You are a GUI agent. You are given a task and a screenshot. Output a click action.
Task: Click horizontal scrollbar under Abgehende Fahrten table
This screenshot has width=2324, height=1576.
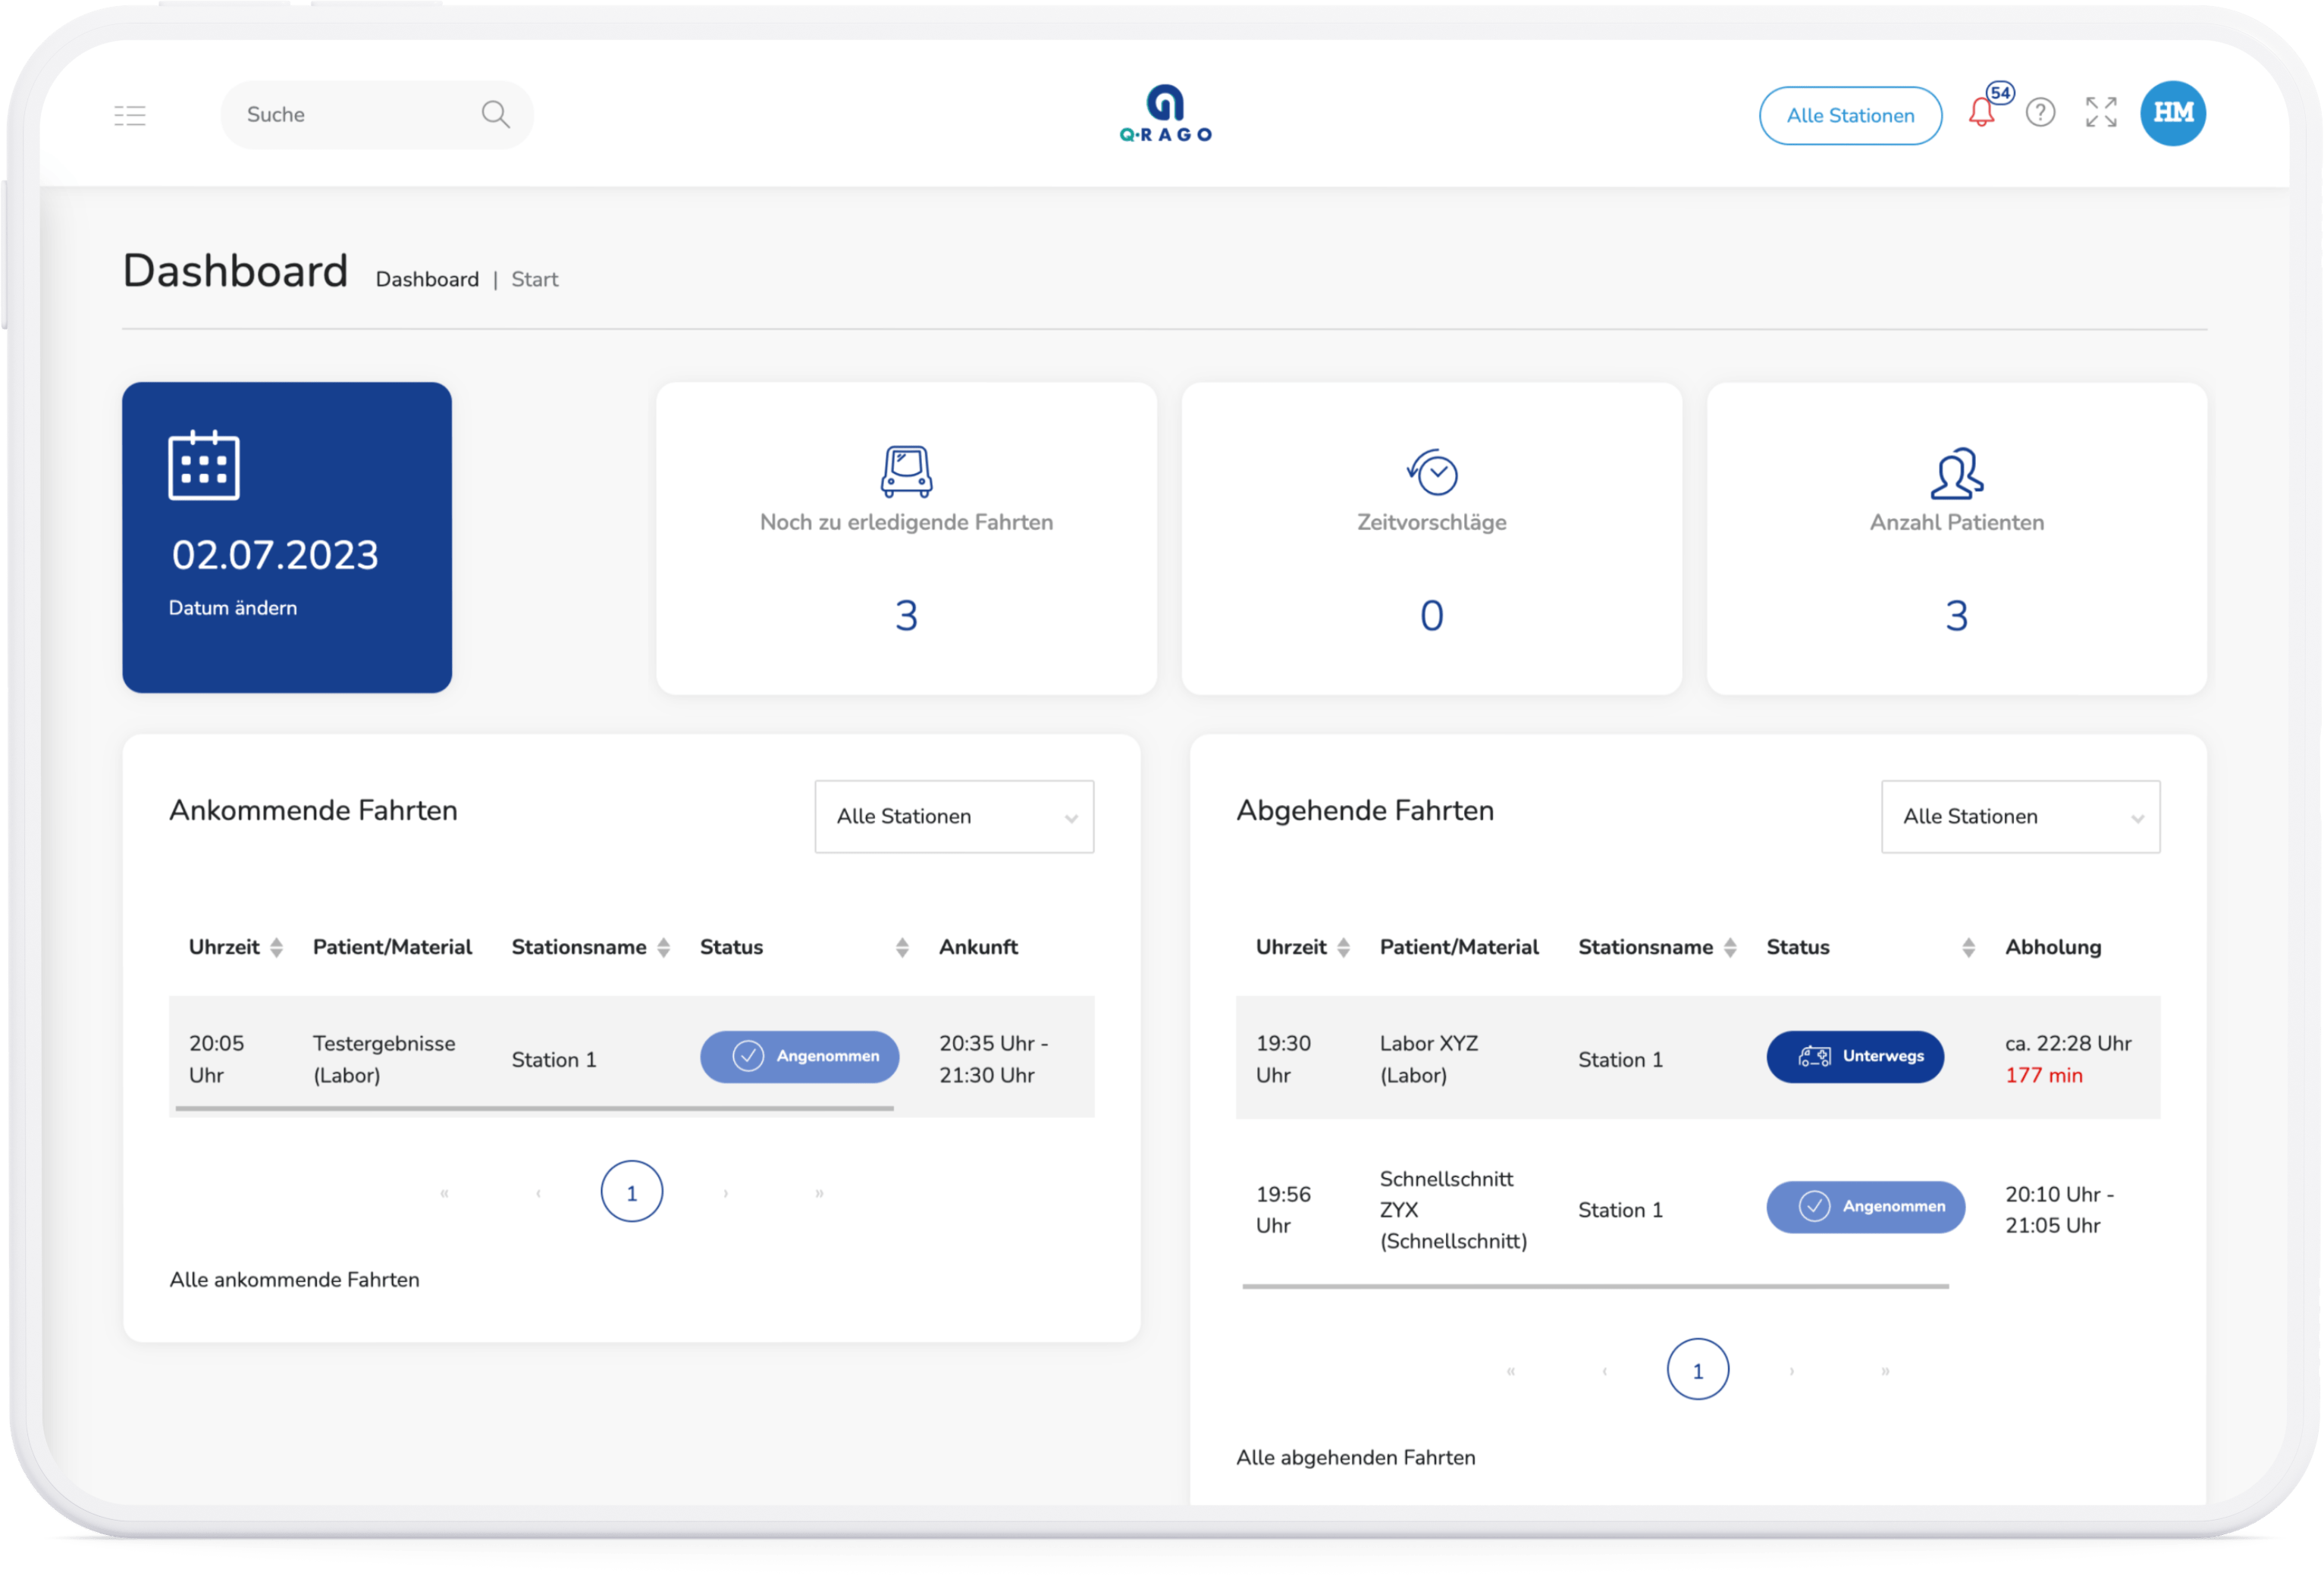click(1595, 1286)
